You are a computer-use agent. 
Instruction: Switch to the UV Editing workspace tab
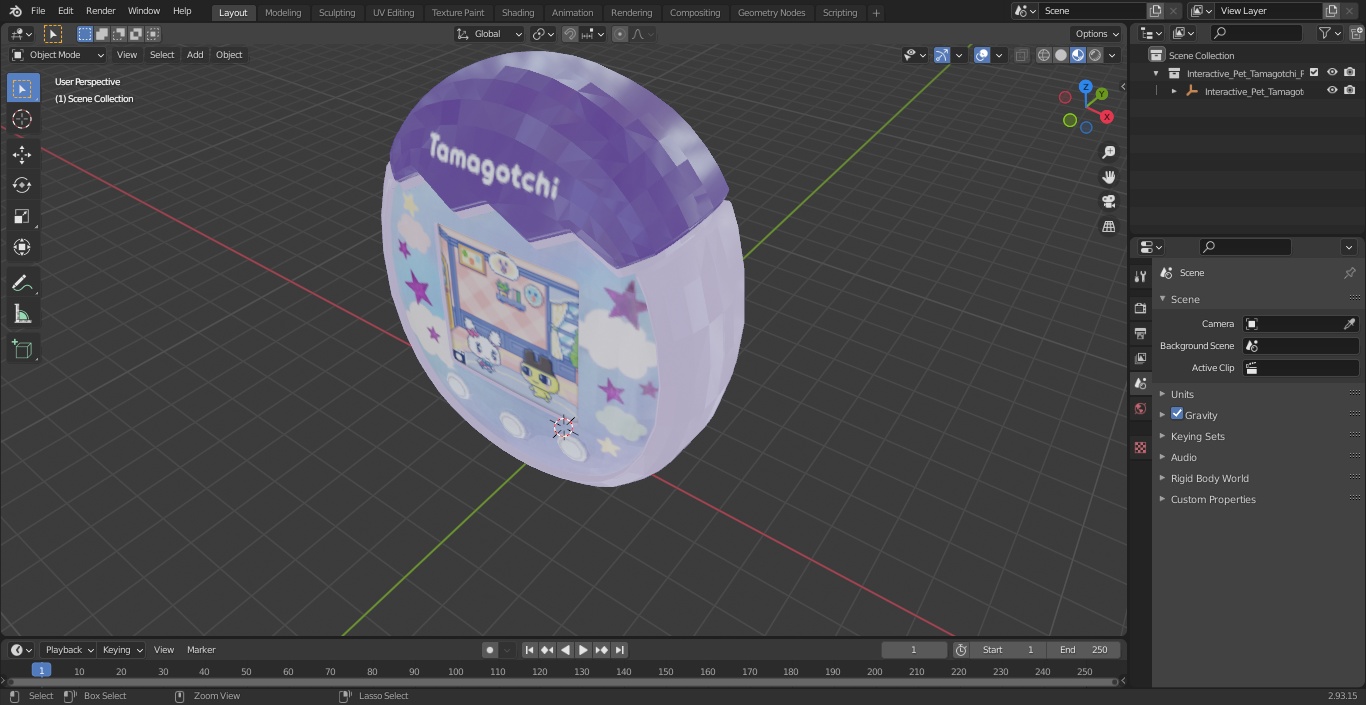(x=393, y=12)
